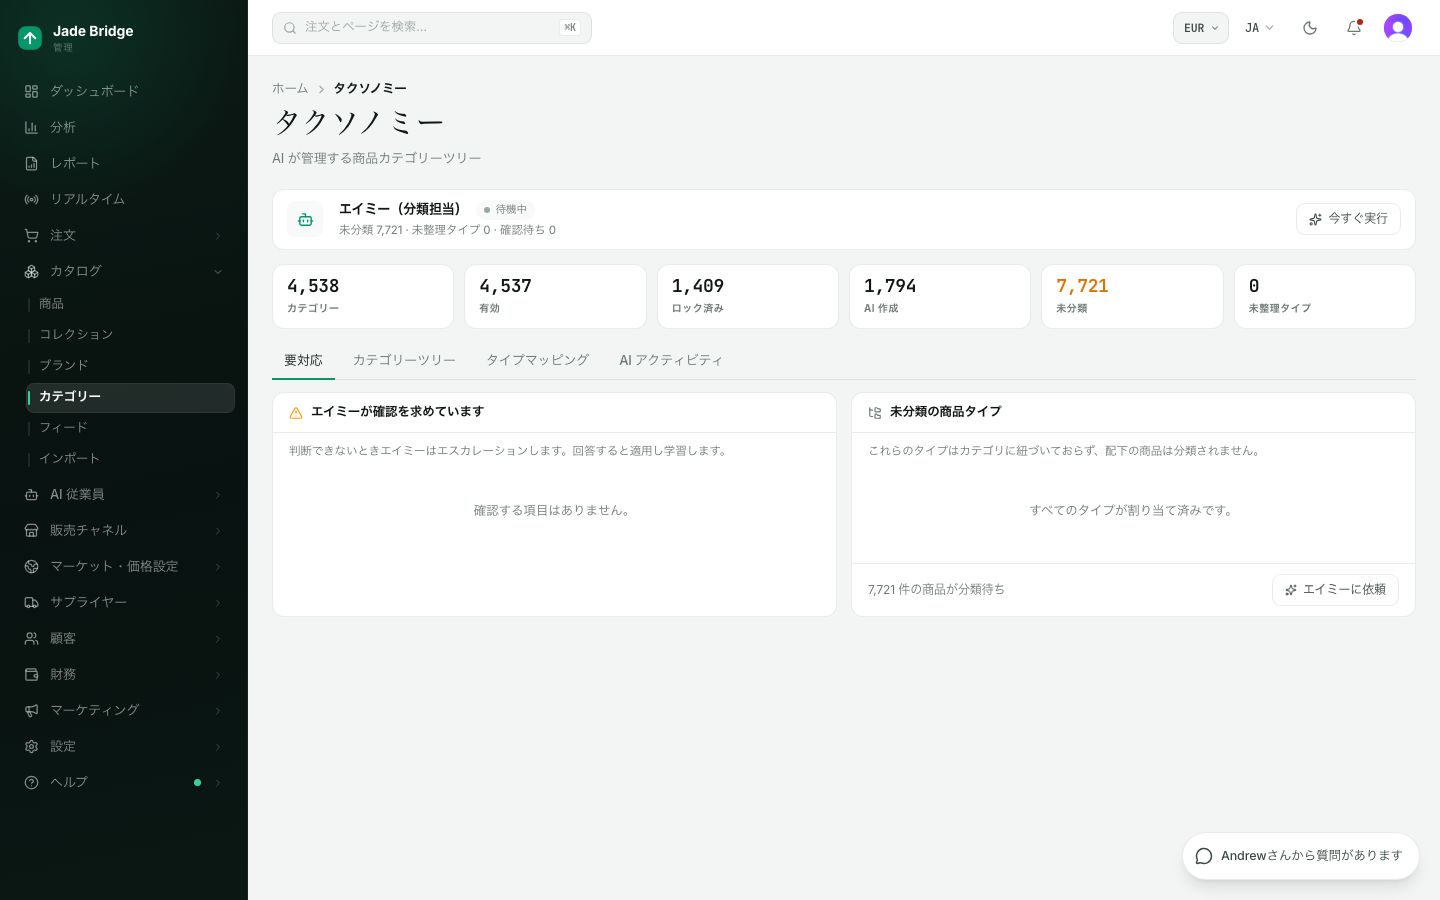This screenshot has width=1440, height=900.
Task: Open the user avatar menu
Action: pos(1398,28)
